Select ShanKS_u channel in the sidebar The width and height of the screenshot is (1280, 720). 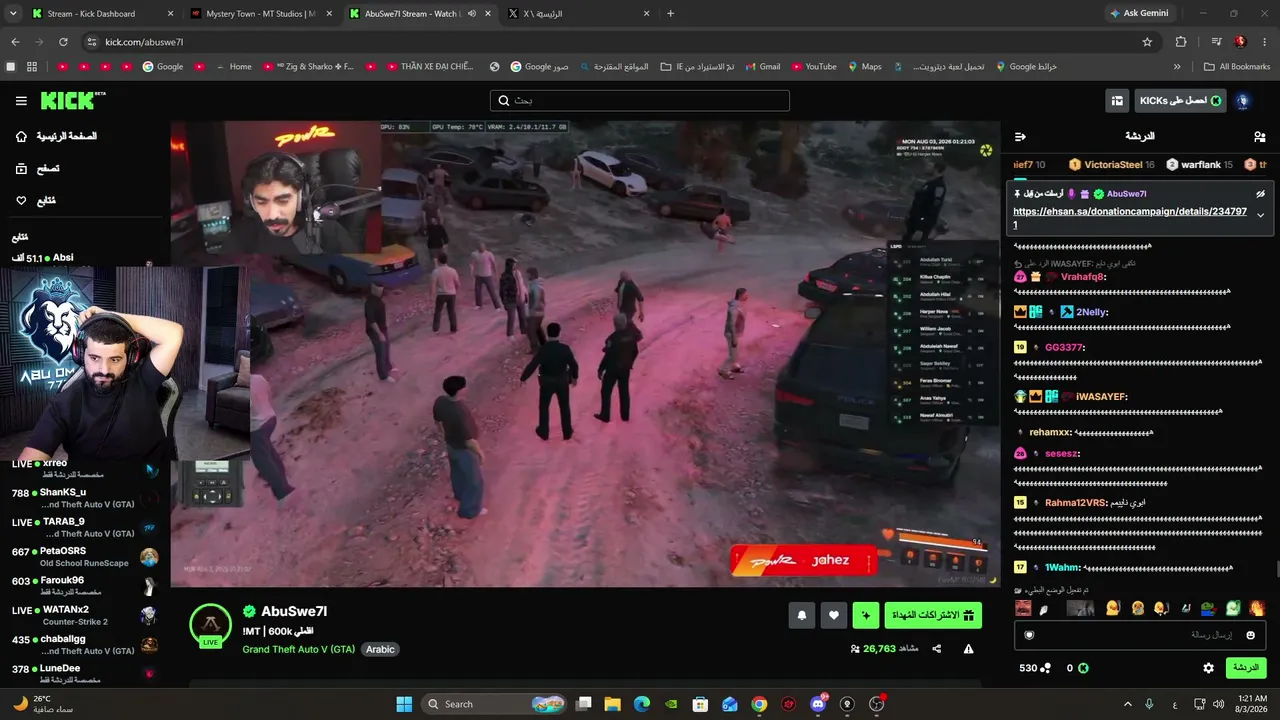(85, 498)
